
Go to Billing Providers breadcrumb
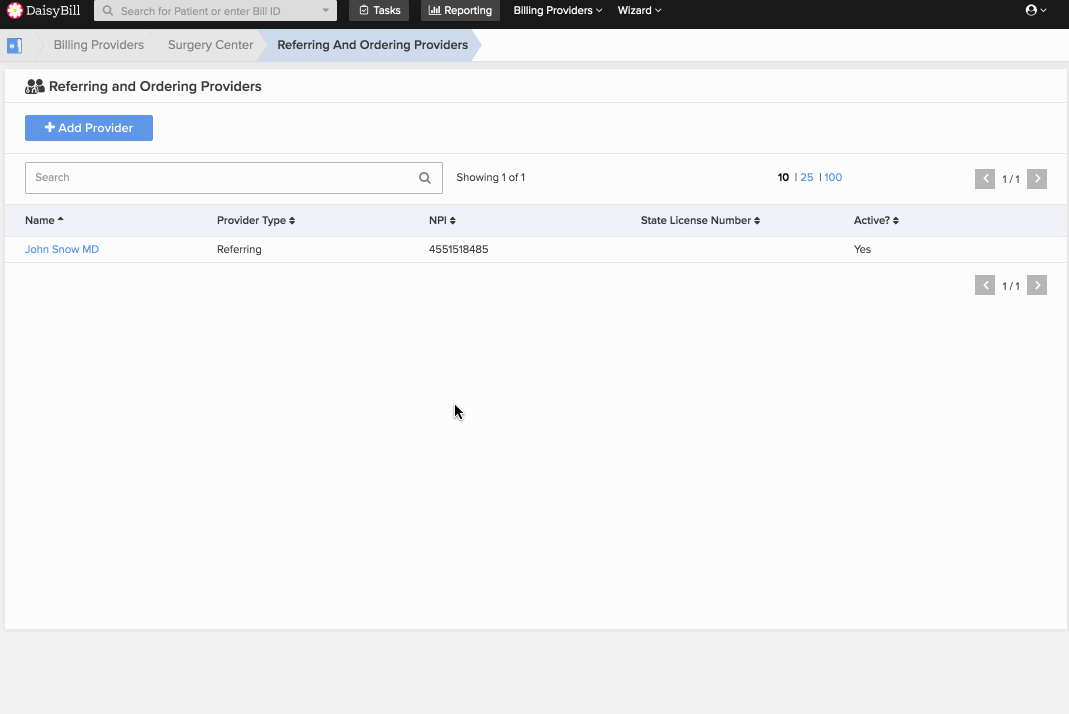click(x=99, y=45)
